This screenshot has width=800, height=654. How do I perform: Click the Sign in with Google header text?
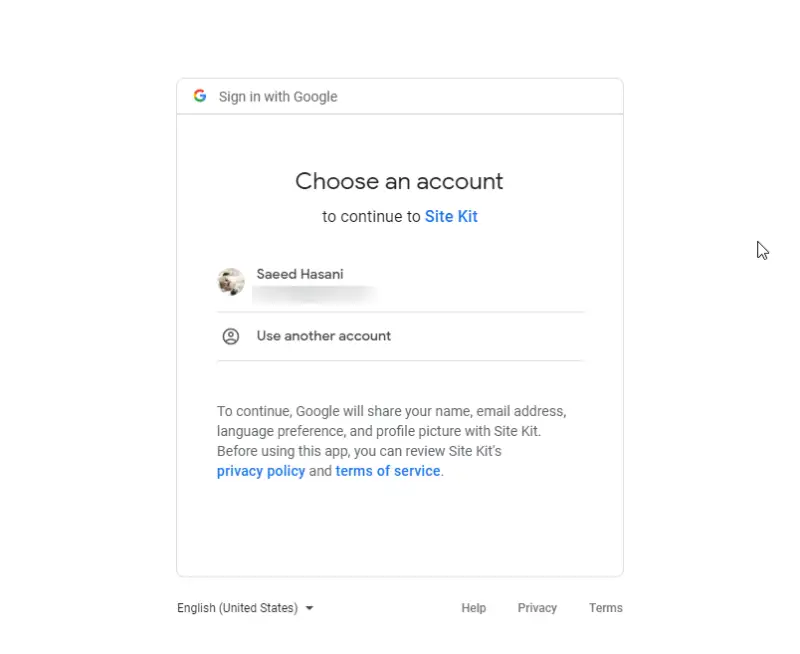coord(278,97)
